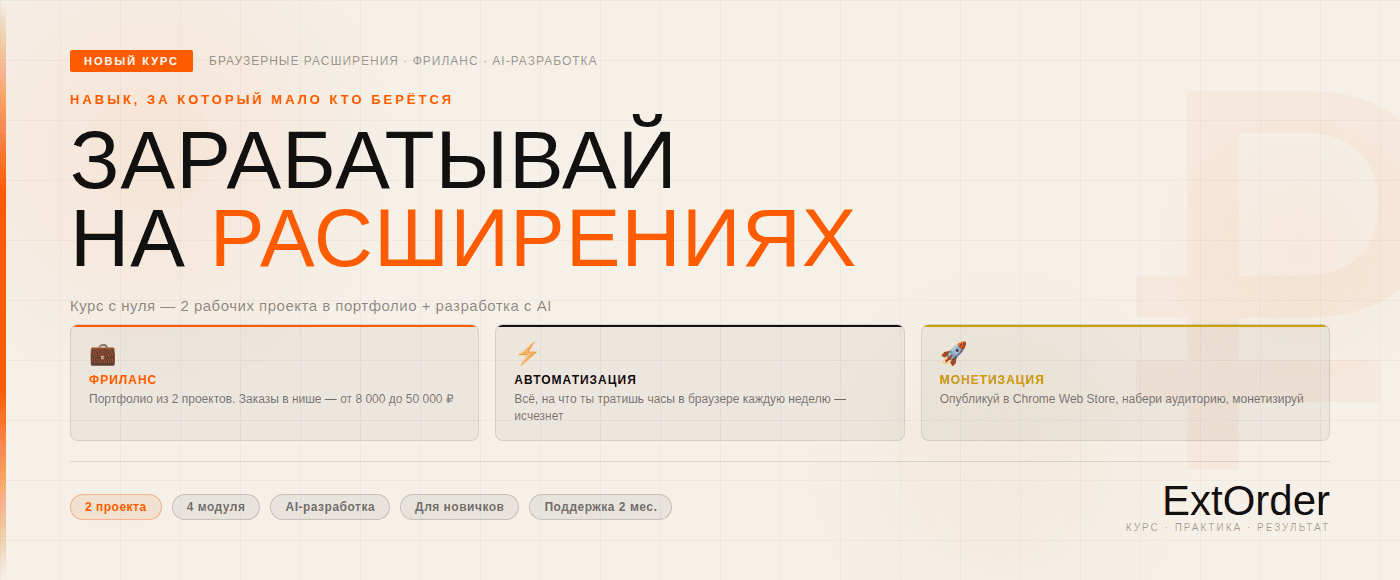Click the ЗАРАБАТЫВАЙ headline text
This screenshot has height=580, width=1400.
point(373,160)
